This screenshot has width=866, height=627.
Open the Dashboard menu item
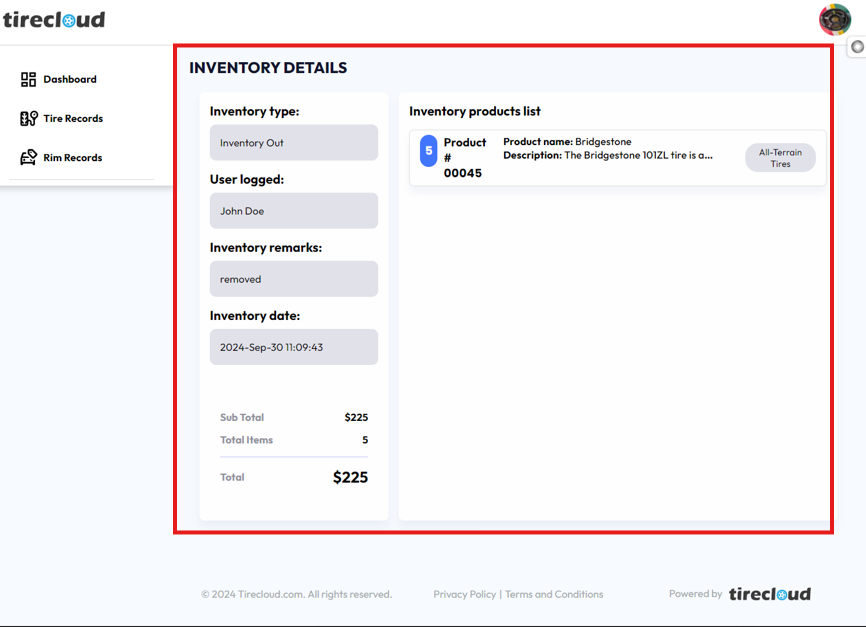coord(70,79)
